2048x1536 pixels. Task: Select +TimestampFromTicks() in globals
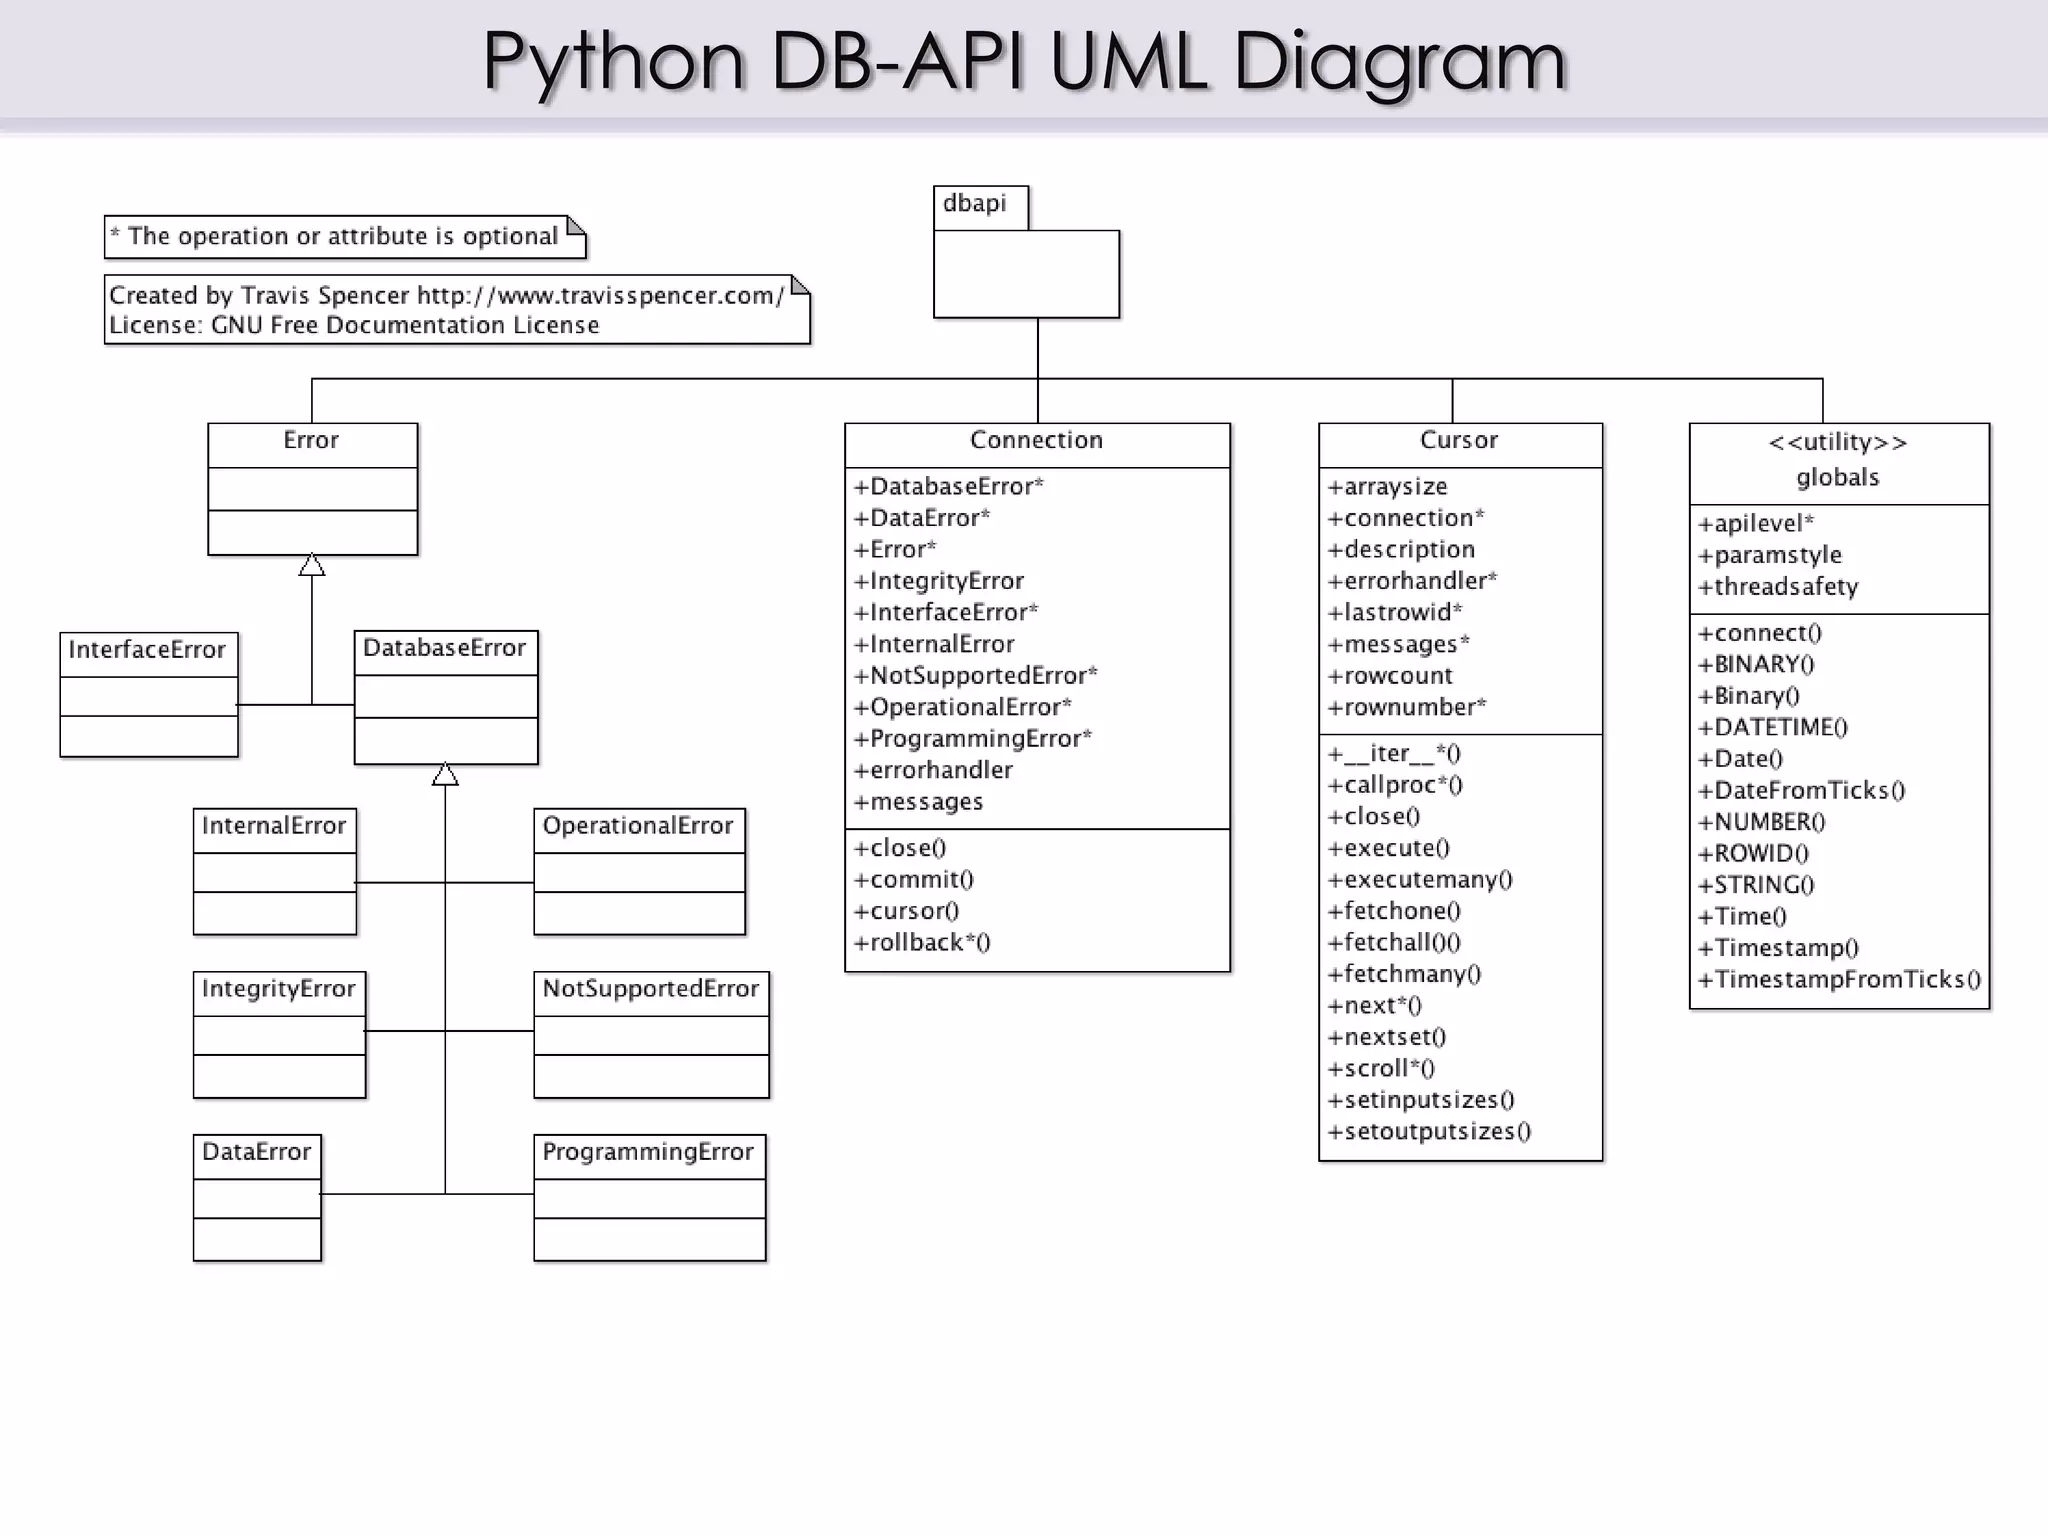tap(1839, 980)
